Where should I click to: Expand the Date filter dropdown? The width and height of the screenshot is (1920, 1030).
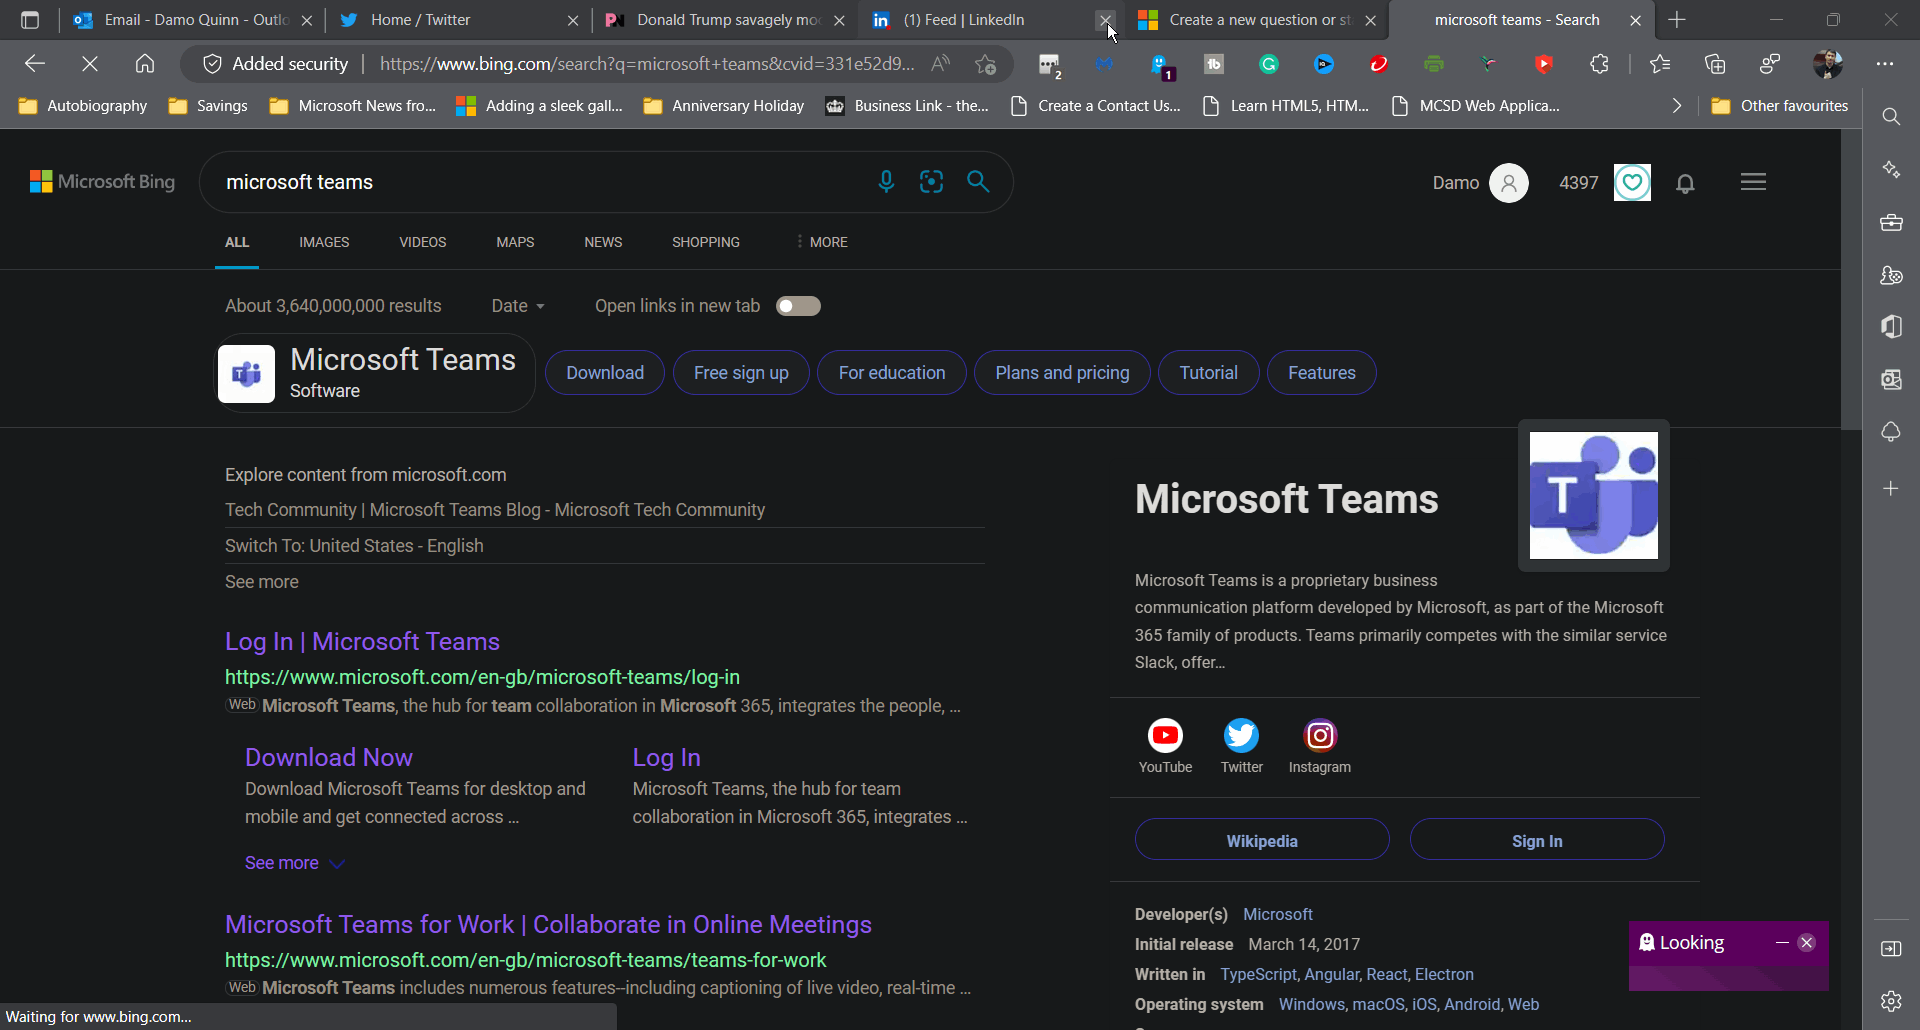[518, 306]
